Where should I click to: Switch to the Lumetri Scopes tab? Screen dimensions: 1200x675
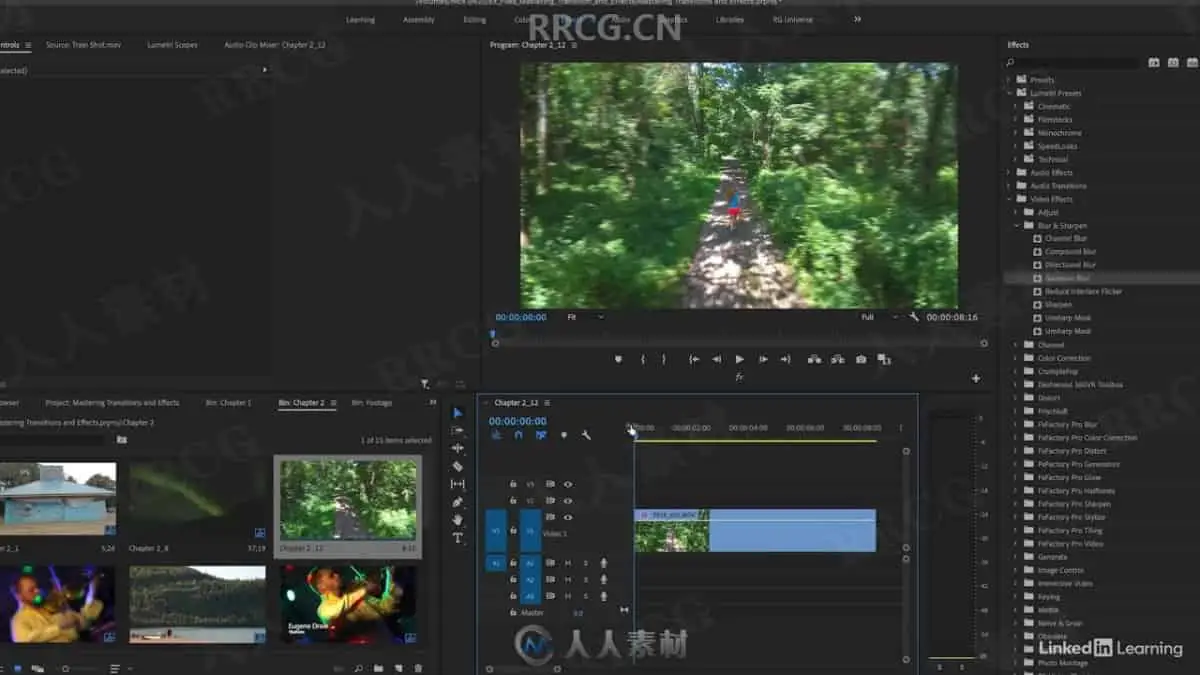point(172,45)
